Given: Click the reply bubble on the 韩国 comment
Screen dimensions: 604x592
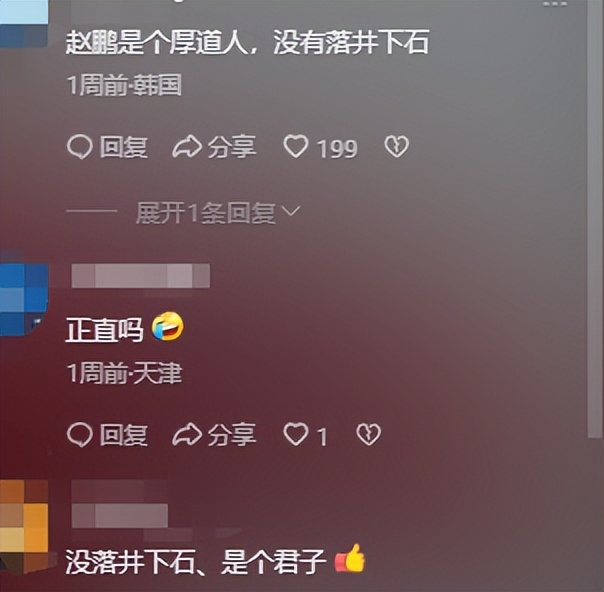Looking at the screenshot, I should pyautogui.click(x=107, y=147).
